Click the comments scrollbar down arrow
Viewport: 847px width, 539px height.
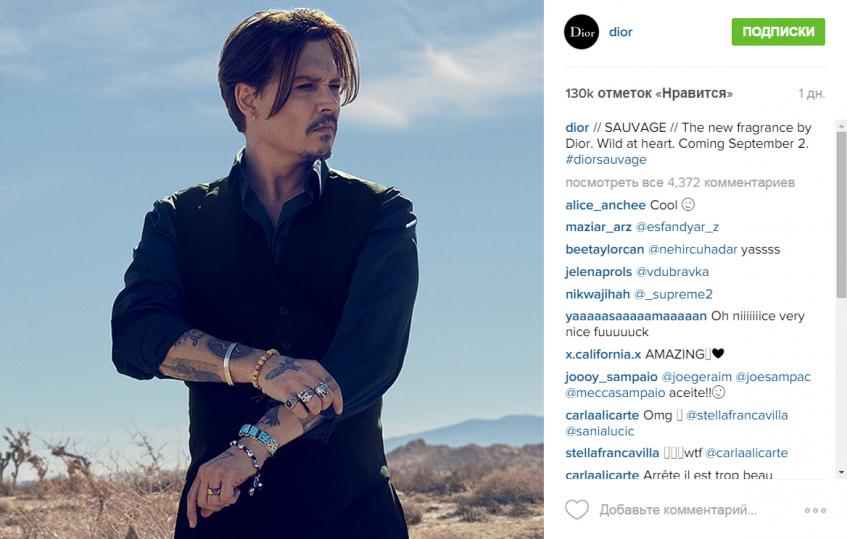tap(841, 473)
